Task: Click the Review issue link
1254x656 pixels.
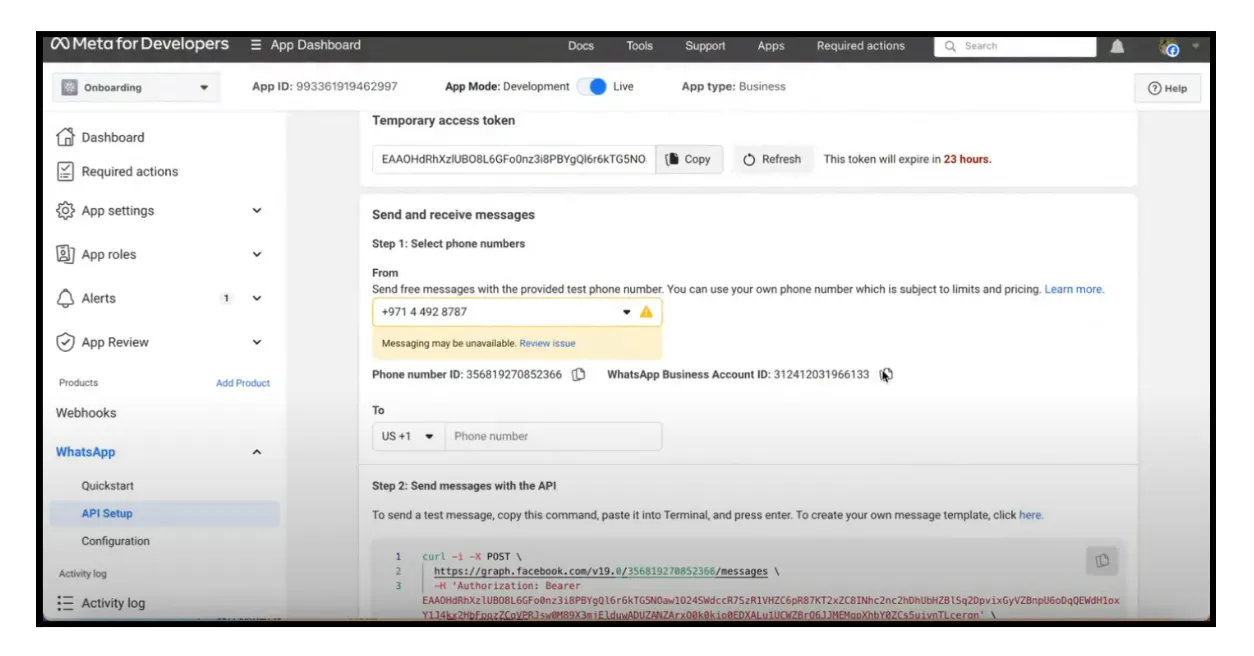Action: tap(547, 343)
